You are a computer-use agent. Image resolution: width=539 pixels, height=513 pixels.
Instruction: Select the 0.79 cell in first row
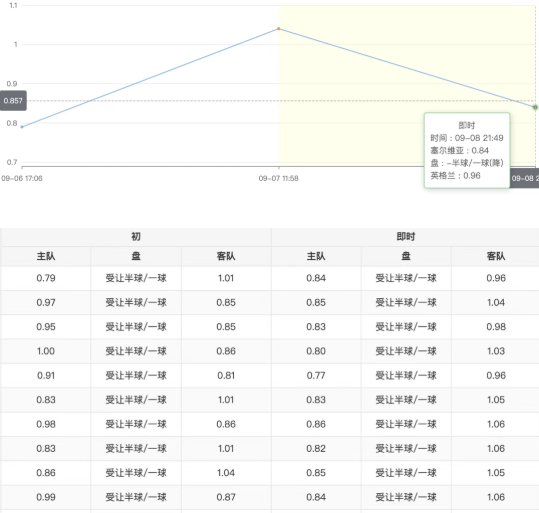[46, 278]
